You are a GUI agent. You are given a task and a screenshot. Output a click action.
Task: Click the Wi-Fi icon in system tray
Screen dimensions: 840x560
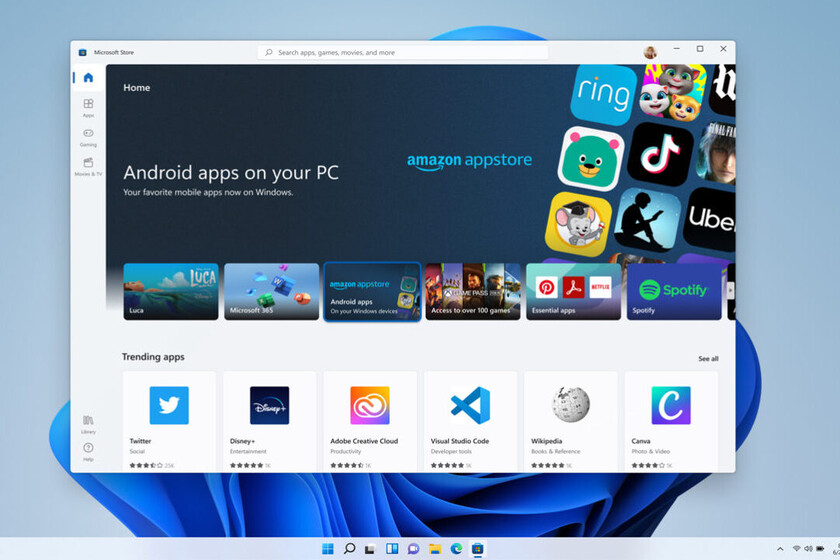coord(797,549)
